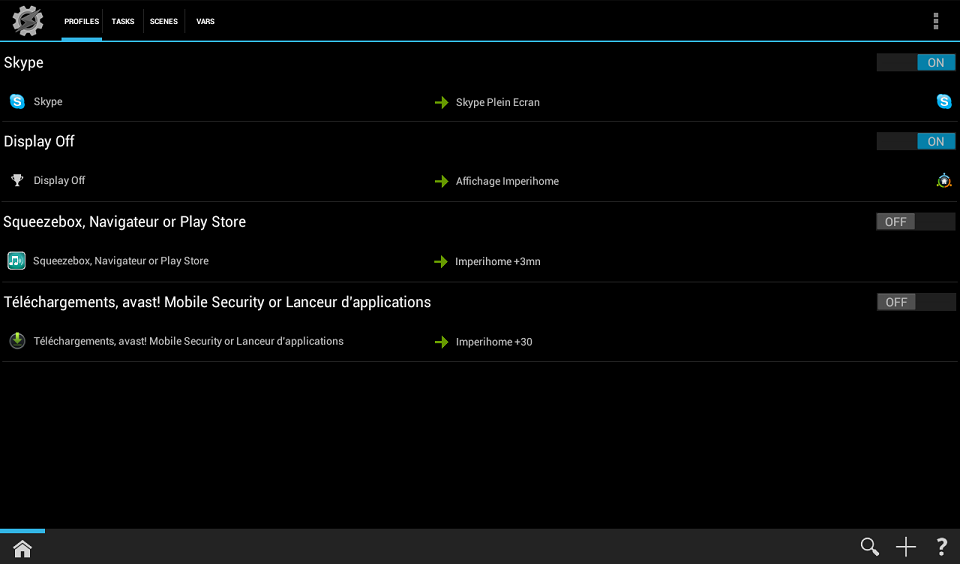This screenshot has height=564, width=960.
Task: Click the Squeezebox music note icon
Action: (17, 261)
